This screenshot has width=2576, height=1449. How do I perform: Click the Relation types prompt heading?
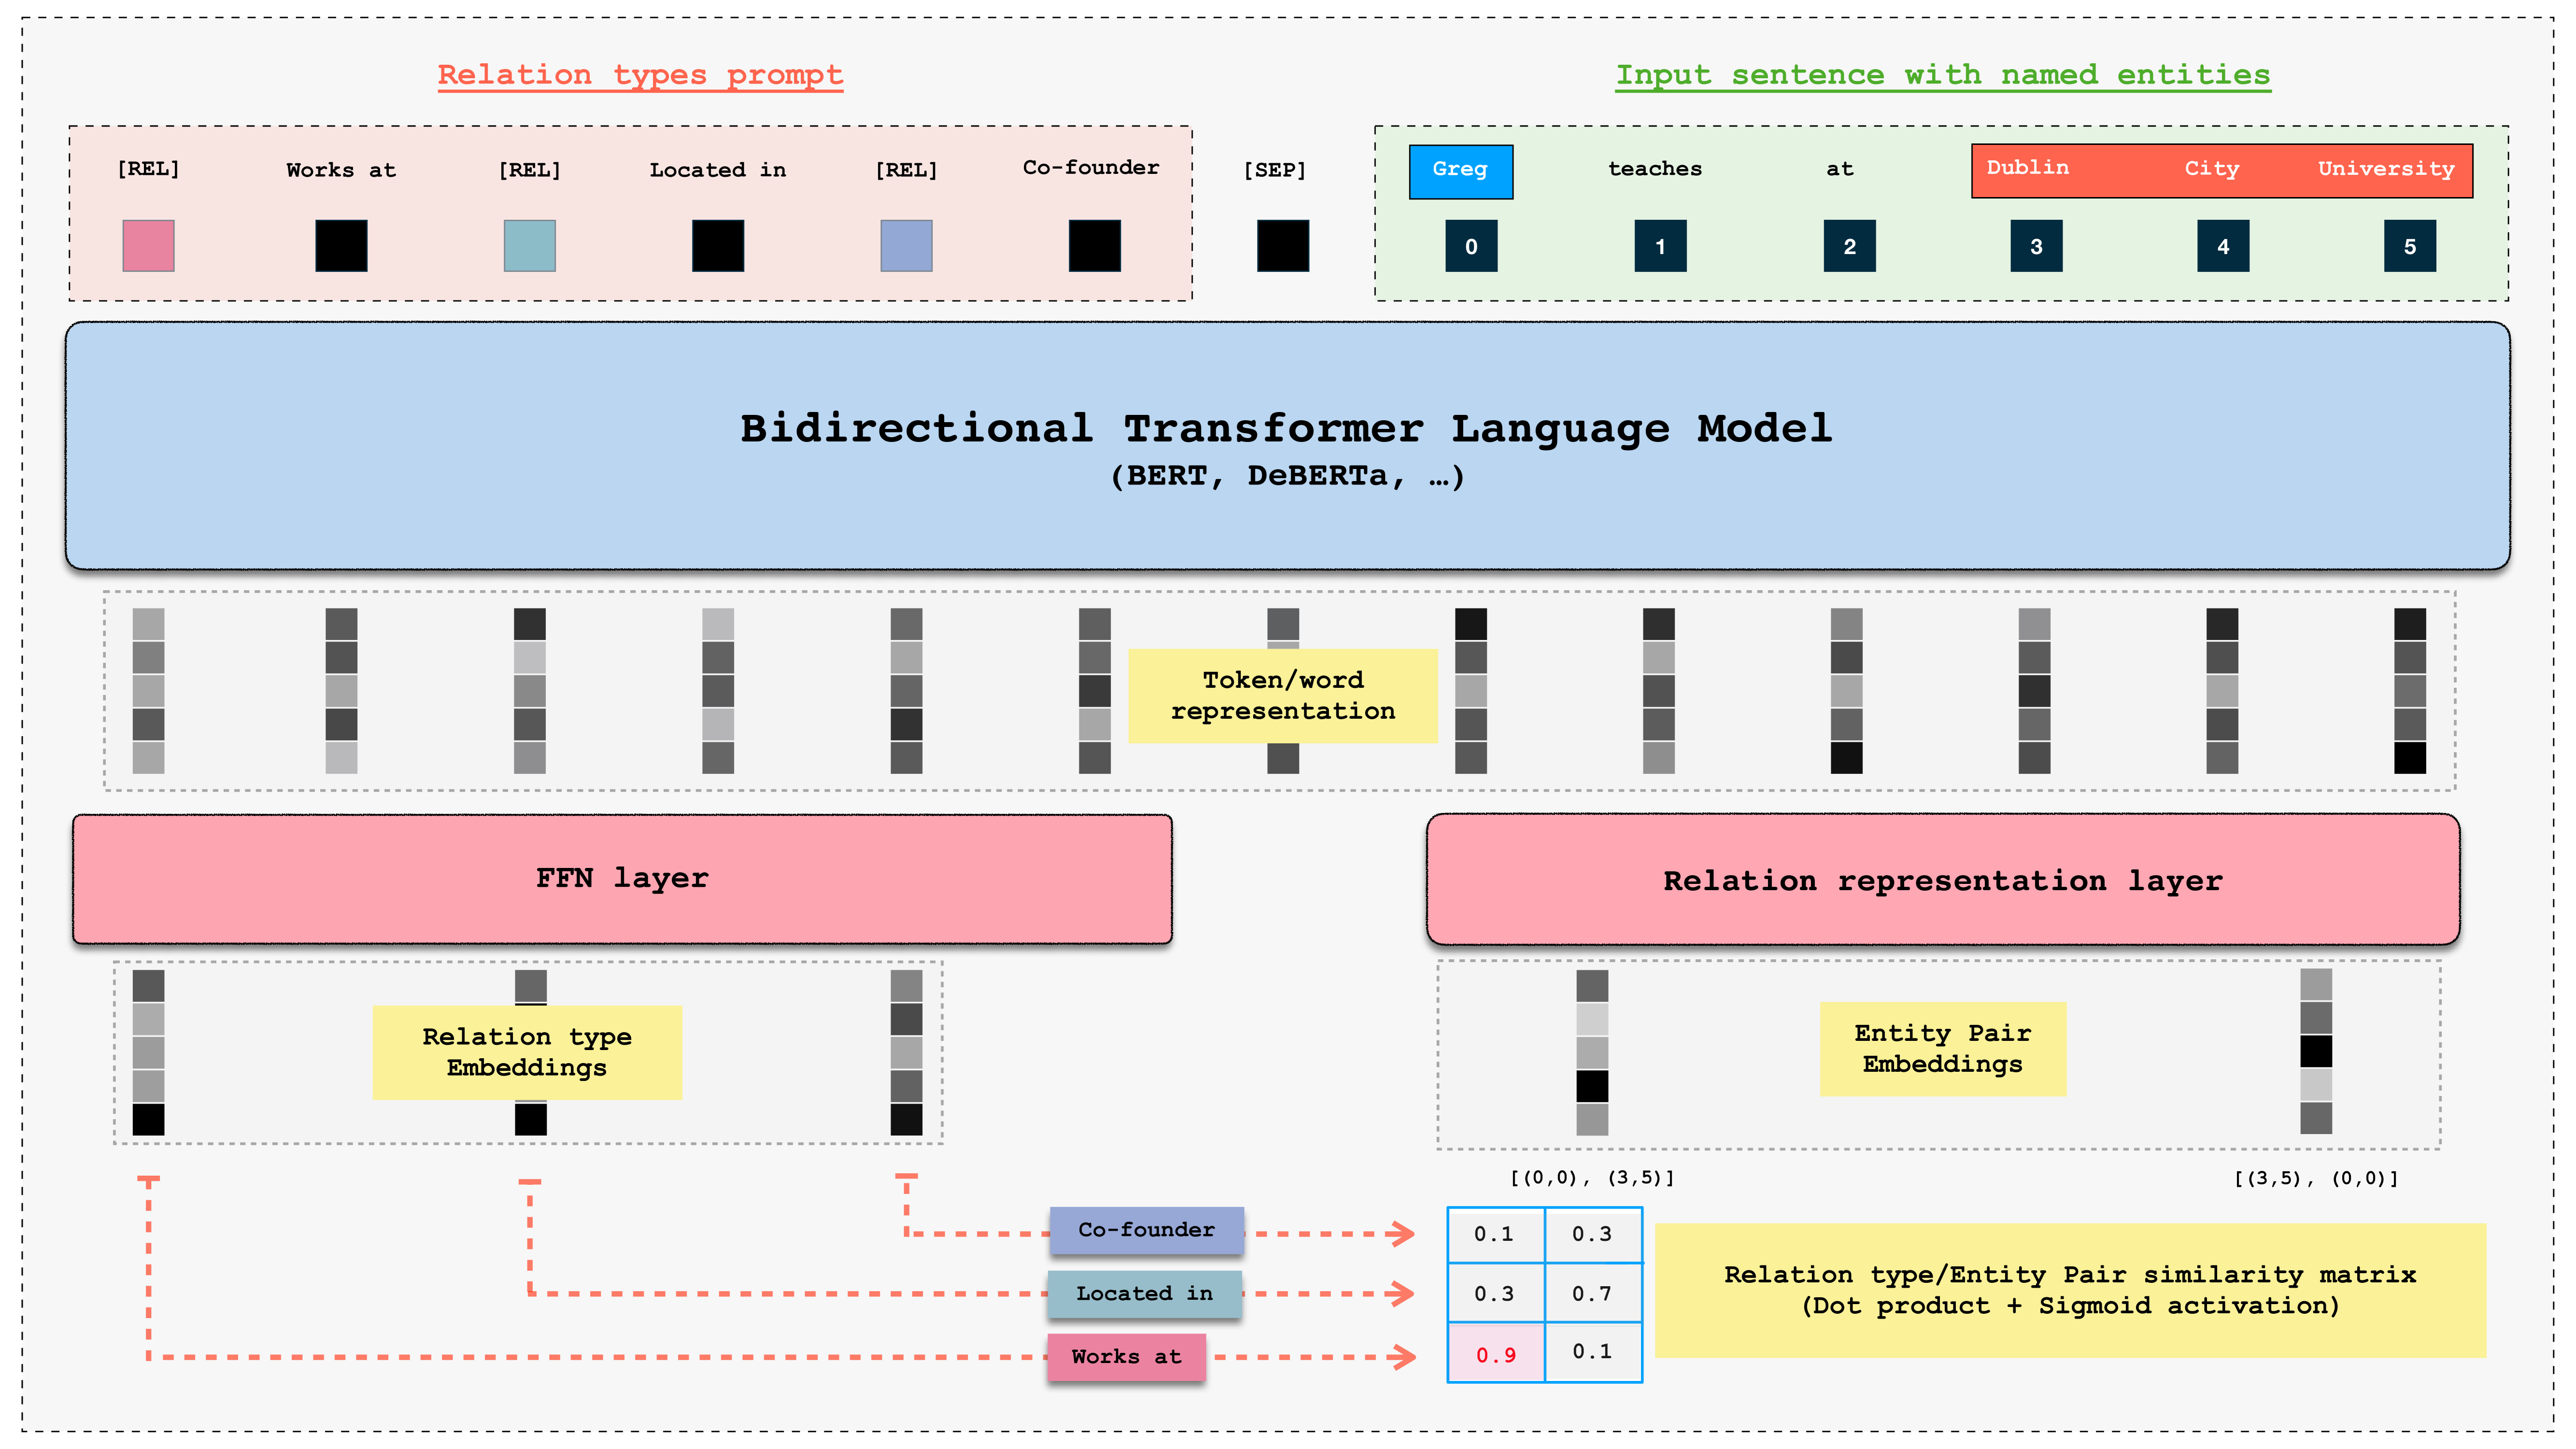click(640, 75)
